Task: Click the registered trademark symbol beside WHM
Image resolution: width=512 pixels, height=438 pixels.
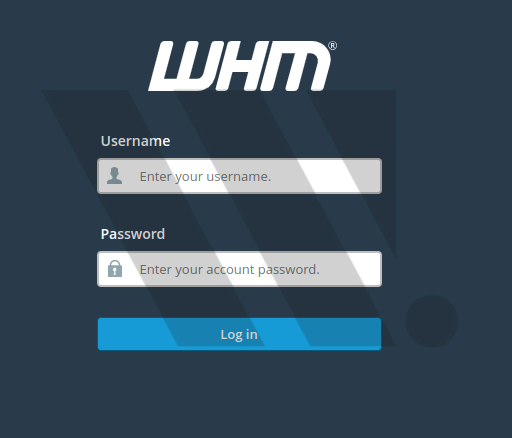Action: pyautogui.click(x=332, y=46)
